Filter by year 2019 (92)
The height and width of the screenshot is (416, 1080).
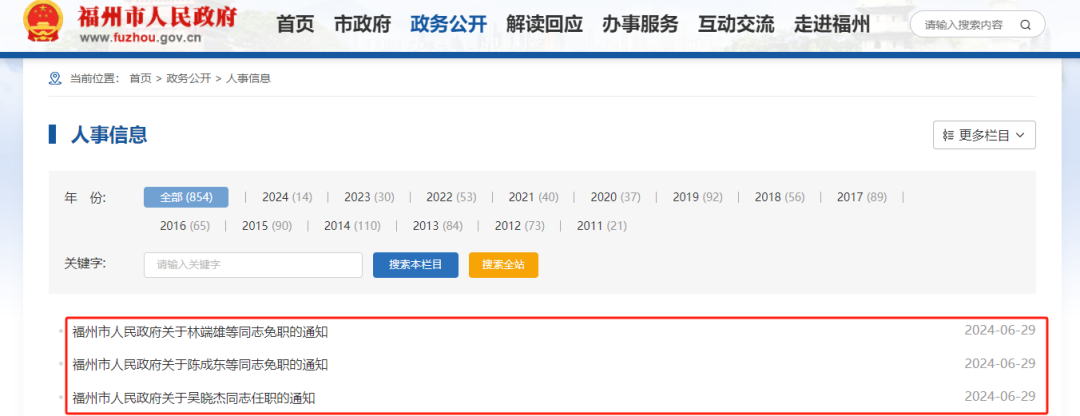(x=697, y=197)
